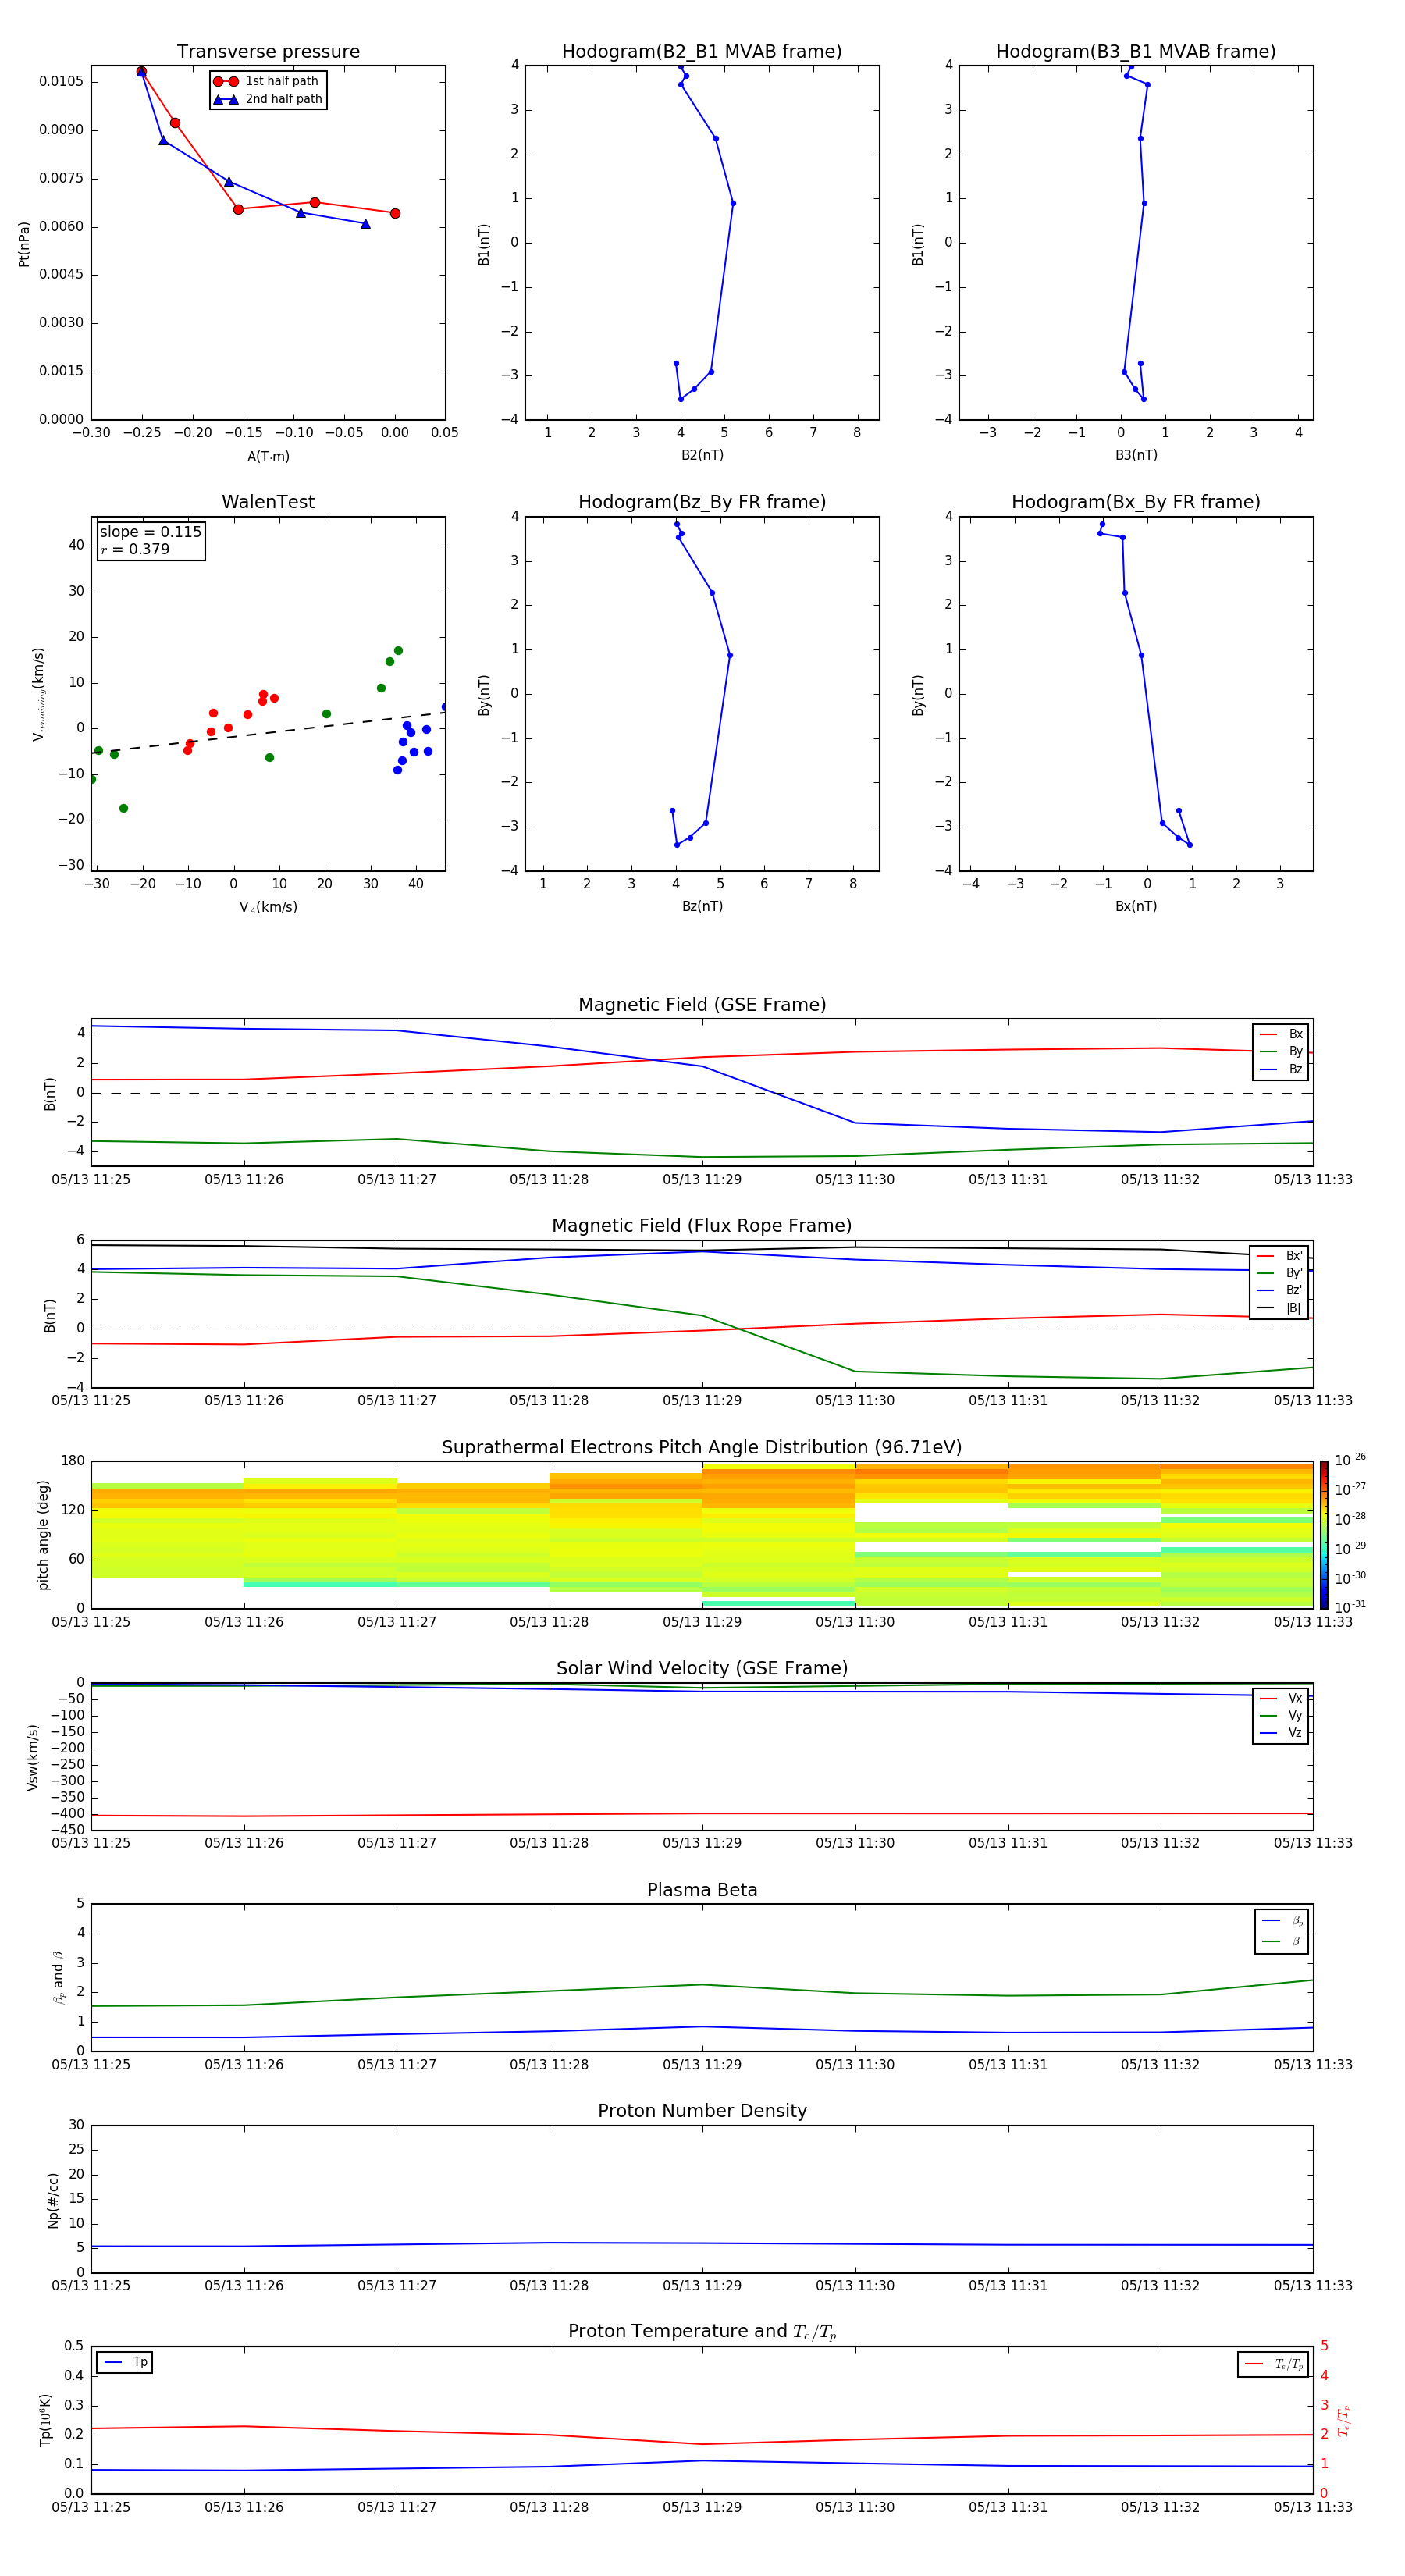Click the 'βp' legend entry in Plasma Beta
Viewport: 1405px width, 2576px height.
click(1282, 1921)
